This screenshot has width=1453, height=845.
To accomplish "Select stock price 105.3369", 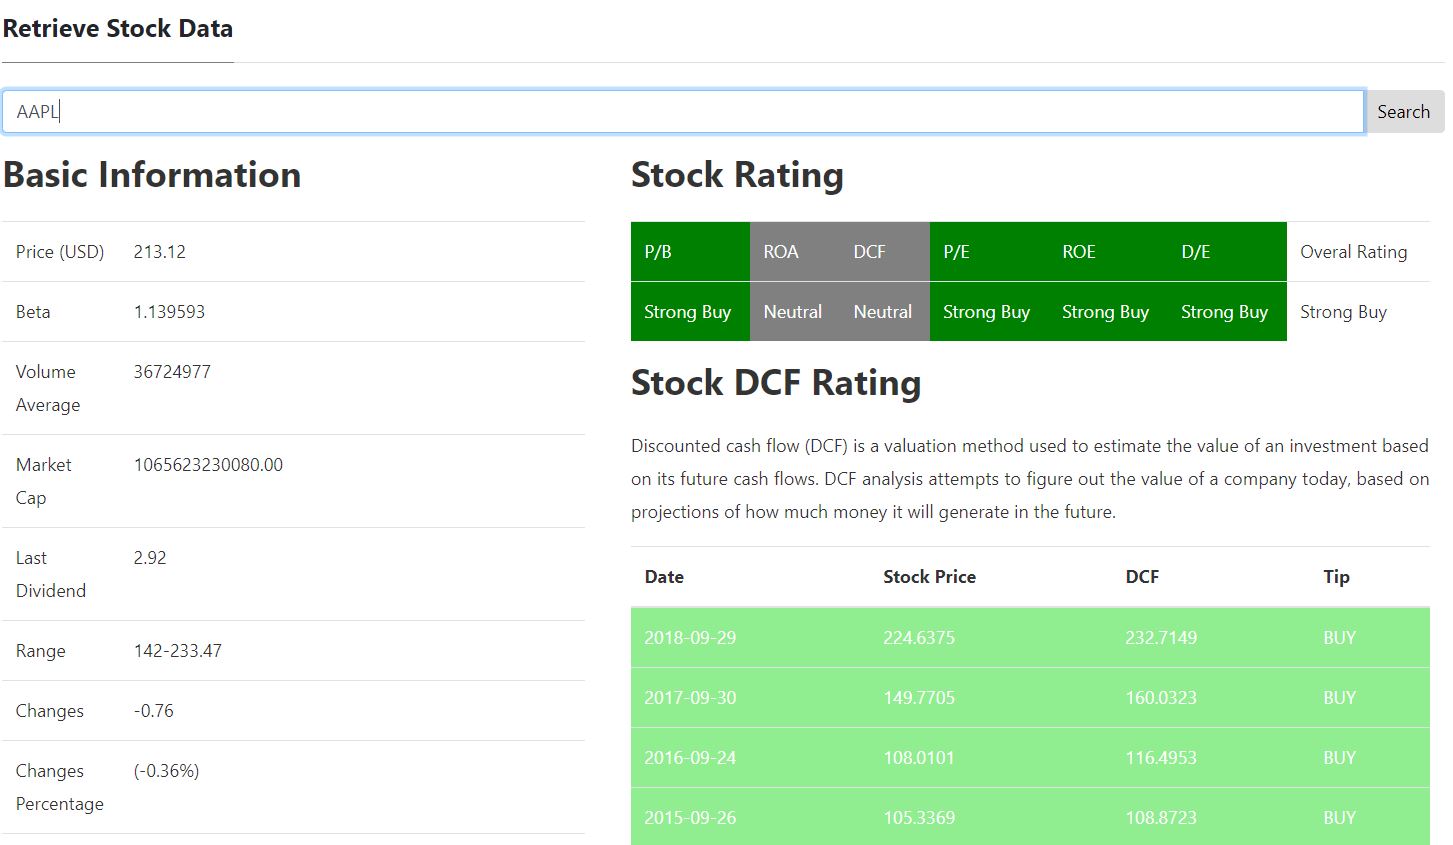I will [919, 818].
